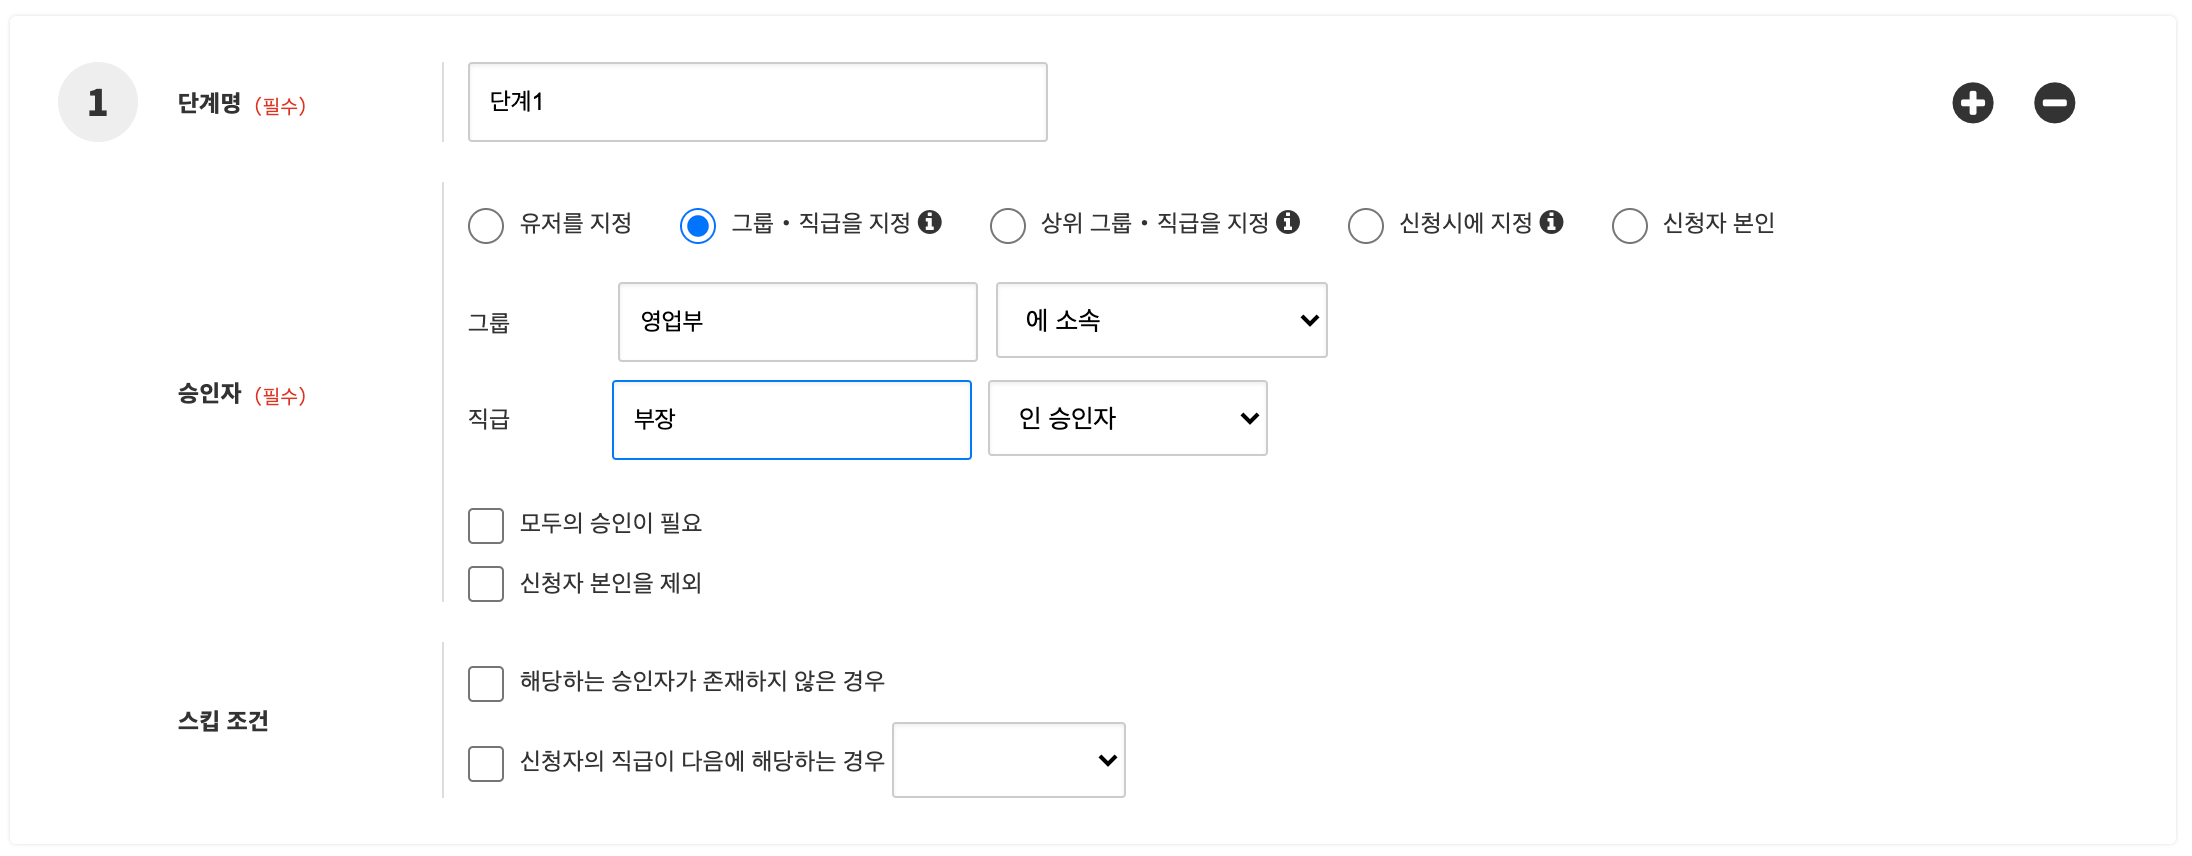Click the plus icon to add a step
Viewport: 2192px width, 856px height.
click(1972, 103)
